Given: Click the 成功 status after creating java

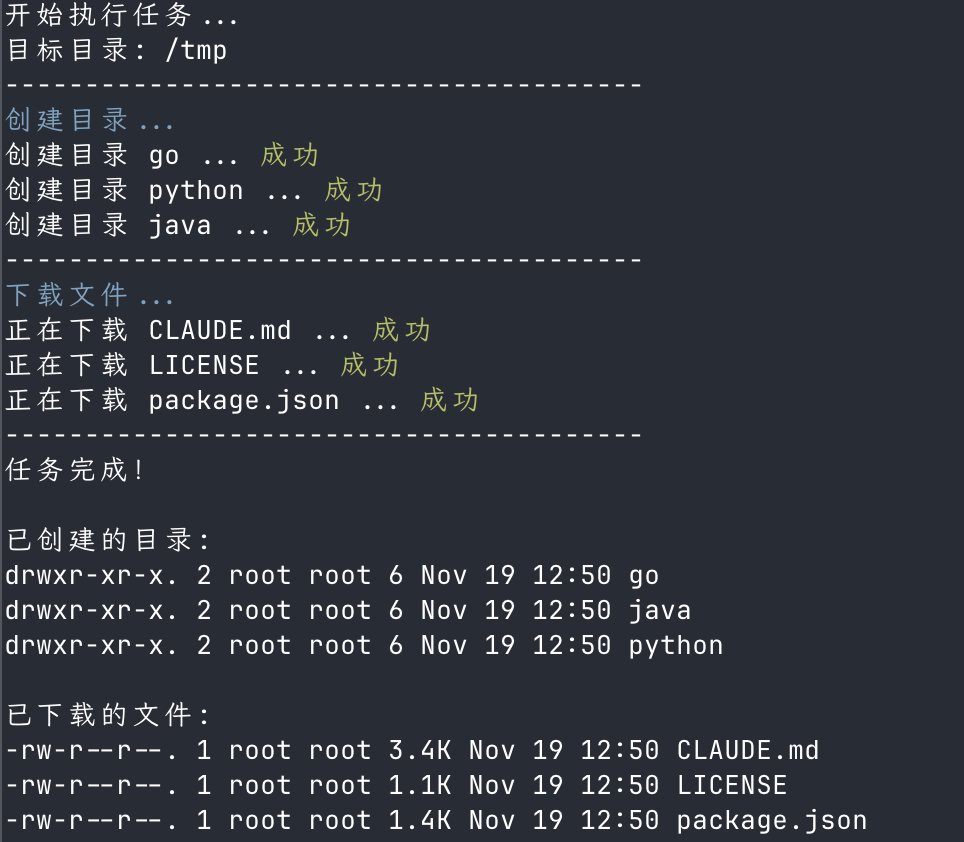Looking at the screenshot, I should (322, 226).
